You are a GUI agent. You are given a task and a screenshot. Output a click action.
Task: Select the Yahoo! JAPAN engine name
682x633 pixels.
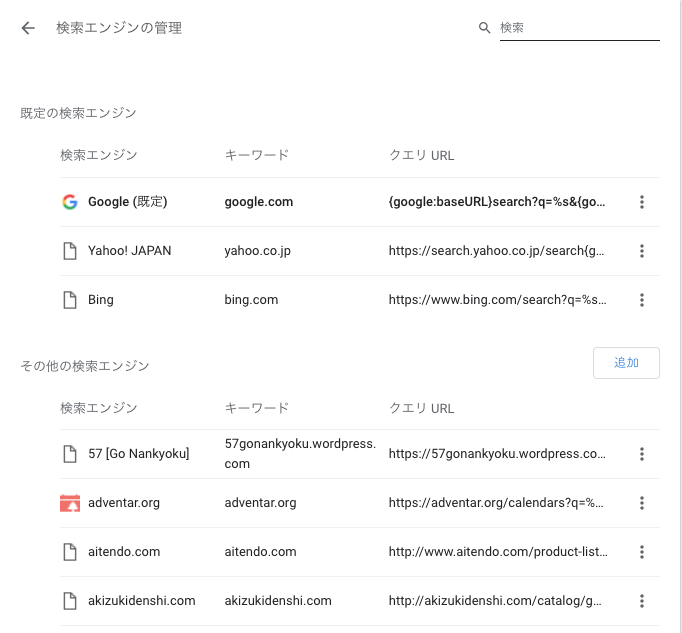pos(130,251)
